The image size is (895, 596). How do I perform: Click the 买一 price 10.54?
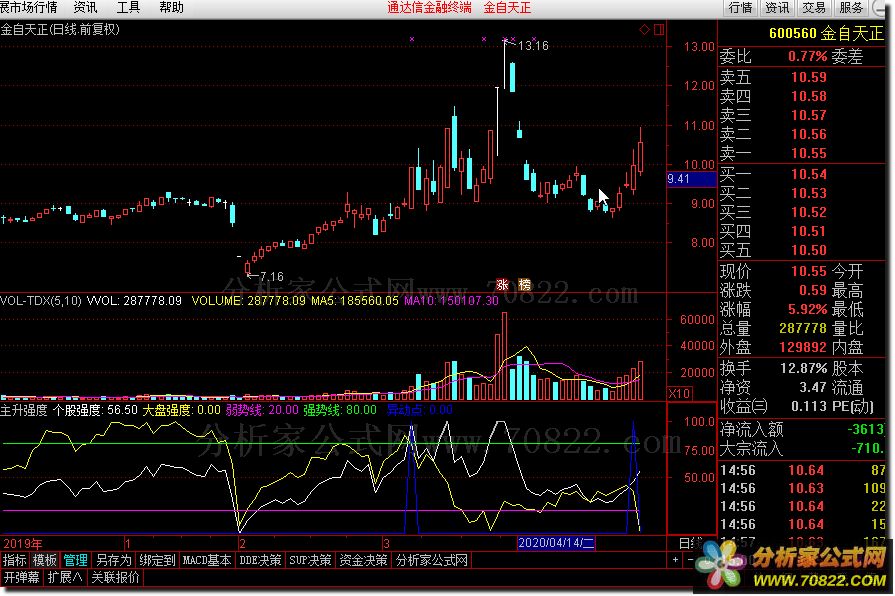809,174
